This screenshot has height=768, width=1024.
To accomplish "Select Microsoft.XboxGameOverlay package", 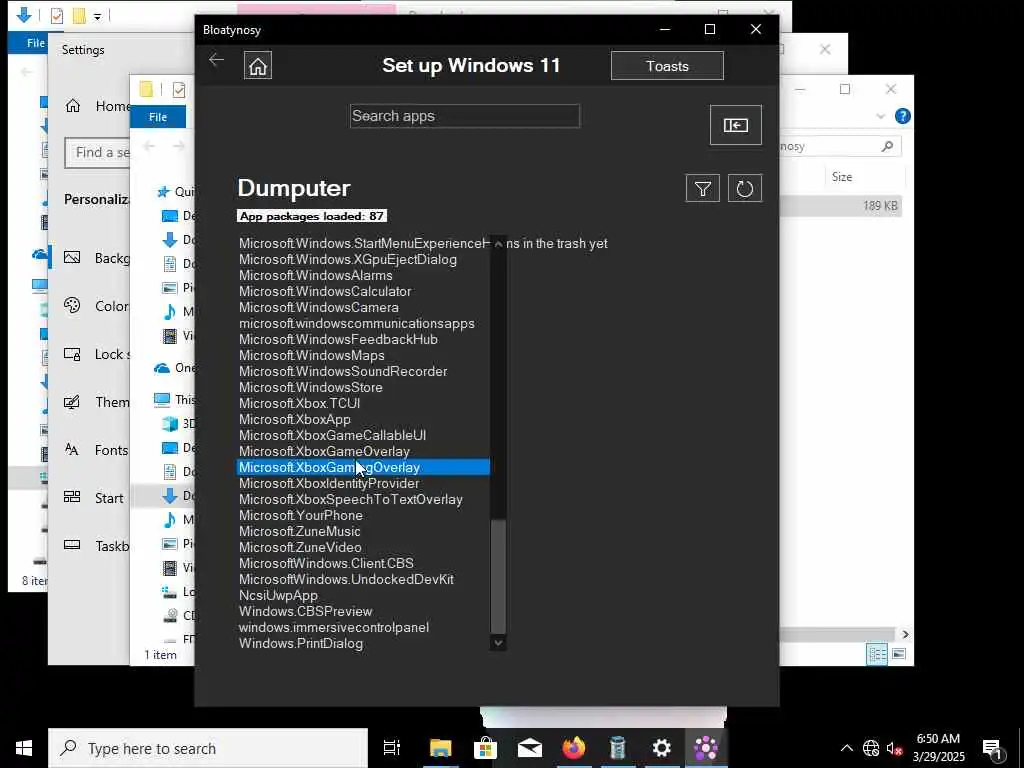I will [x=325, y=452].
